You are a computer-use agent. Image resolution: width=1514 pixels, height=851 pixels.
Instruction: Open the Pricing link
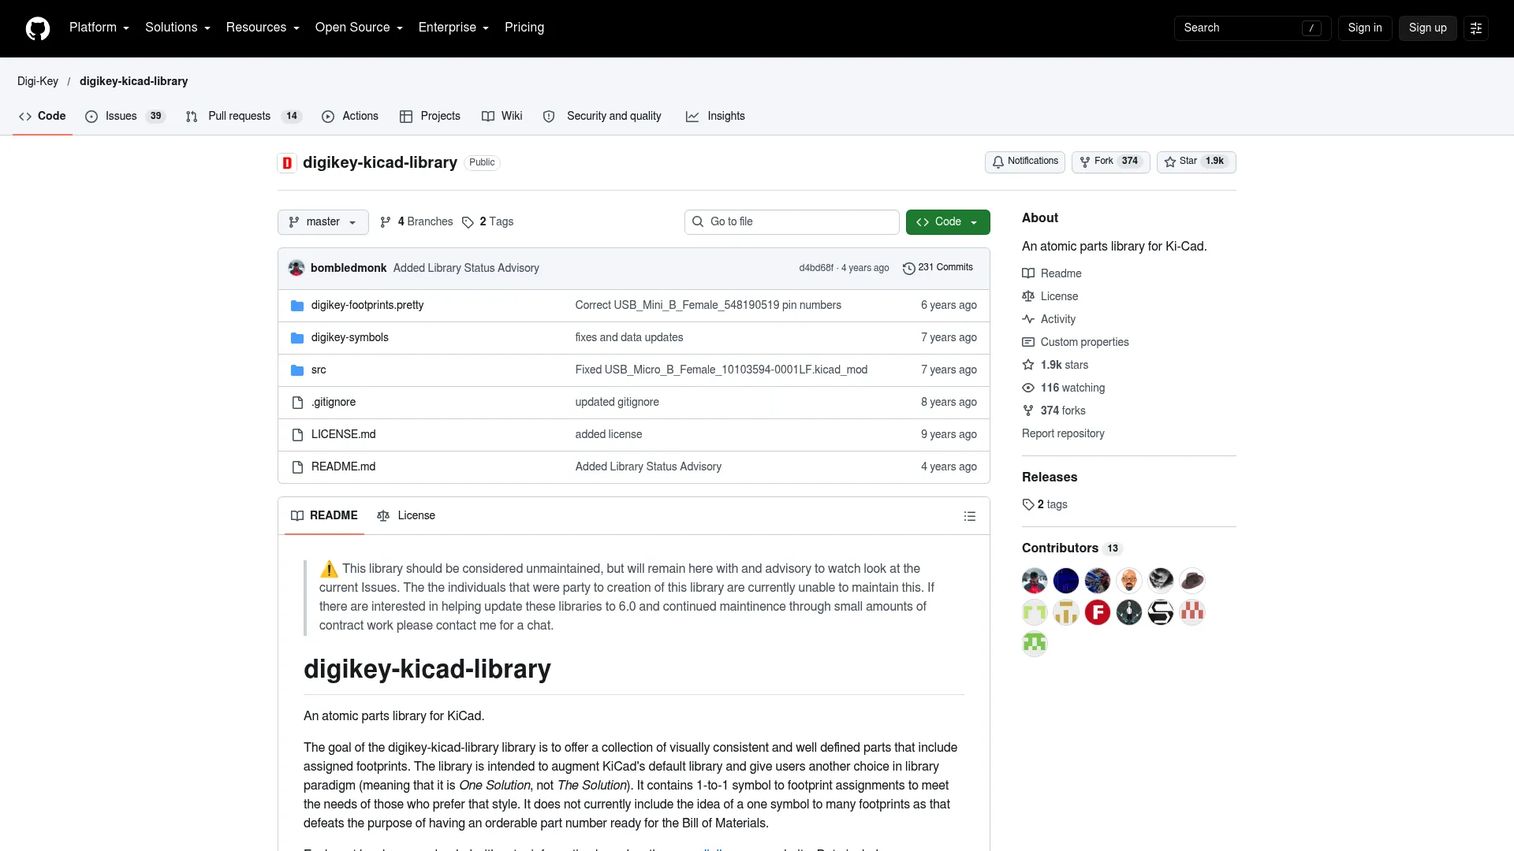click(x=524, y=28)
